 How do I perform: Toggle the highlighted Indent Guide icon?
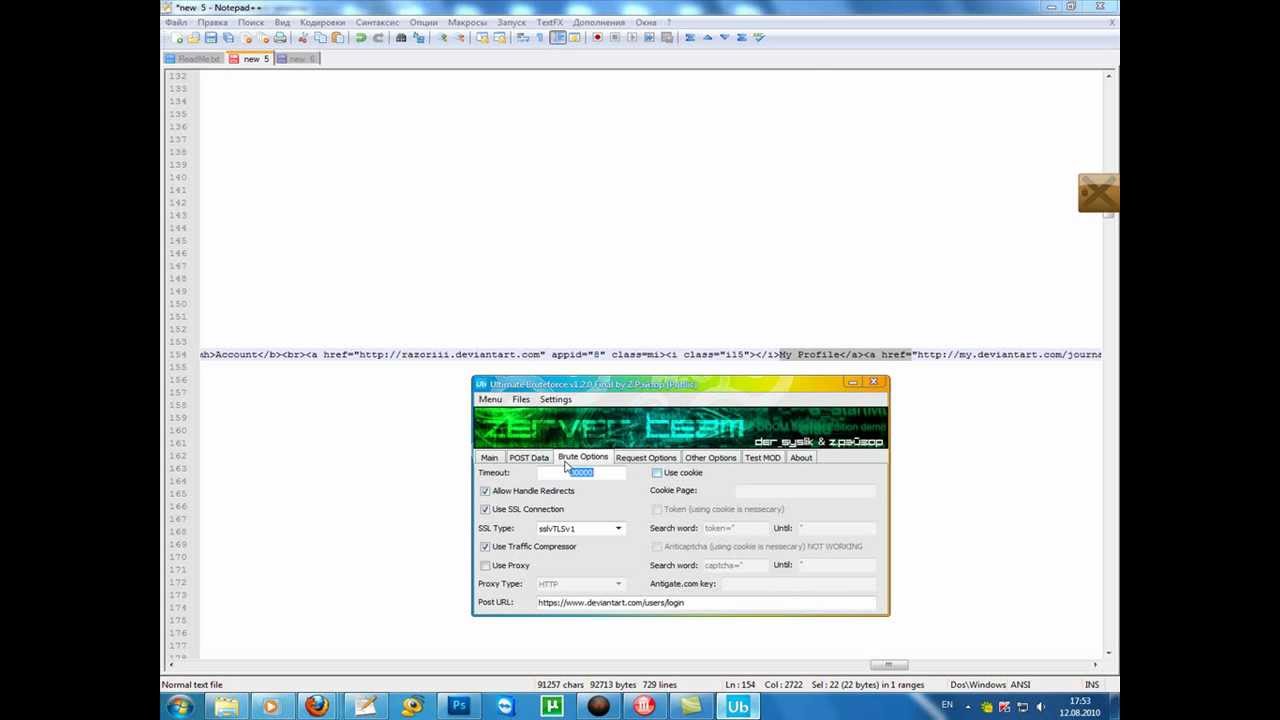[x=557, y=38]
